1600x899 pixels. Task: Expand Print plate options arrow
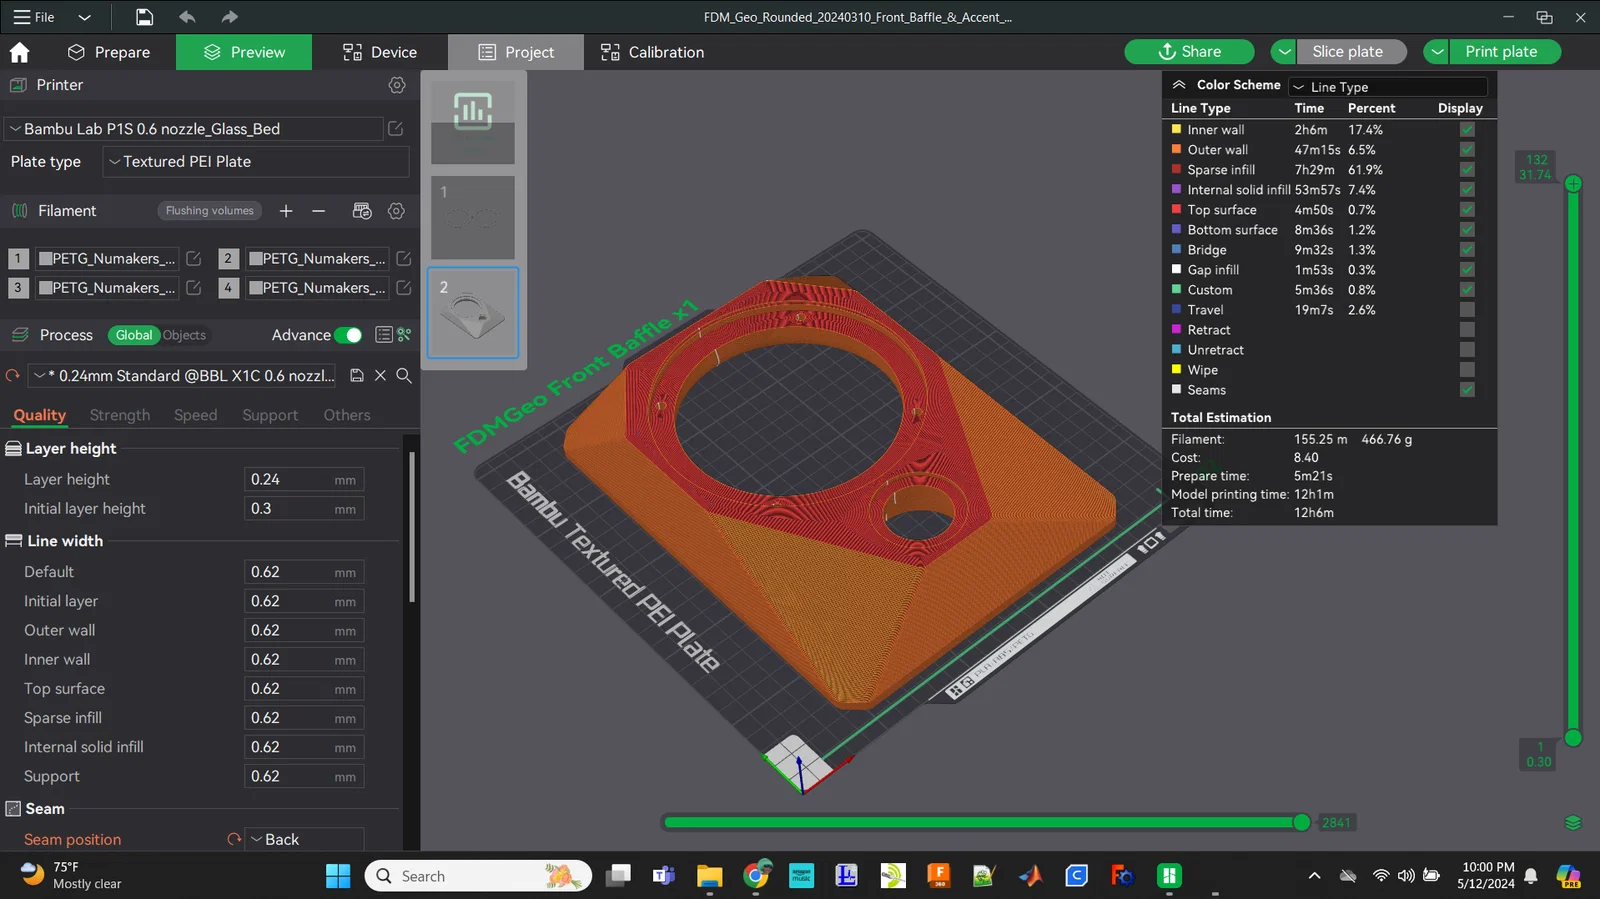(1436, 52)
